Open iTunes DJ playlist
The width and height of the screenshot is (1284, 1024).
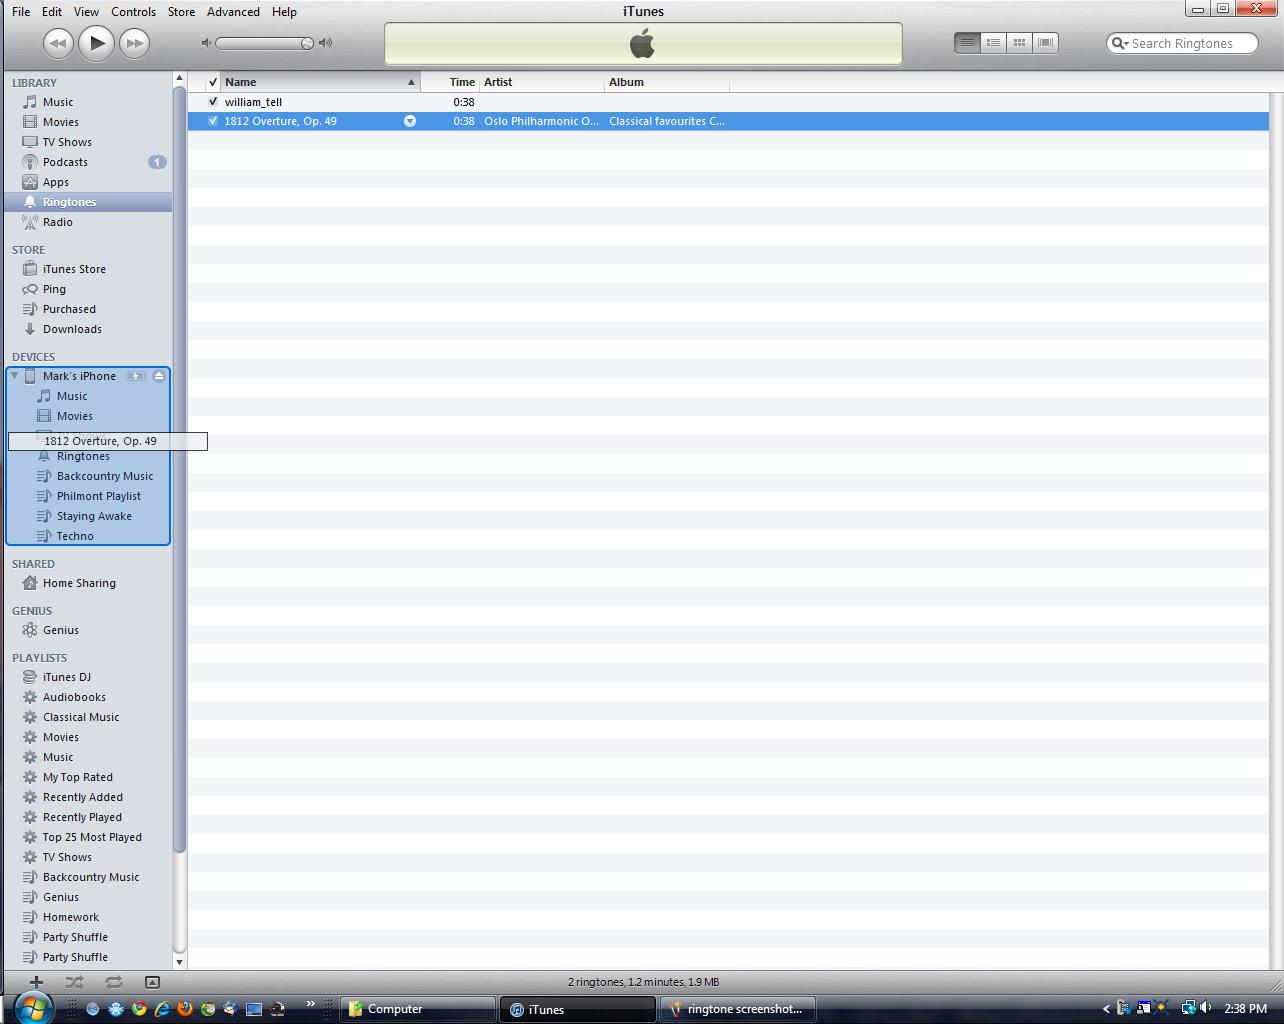[66, 677]
